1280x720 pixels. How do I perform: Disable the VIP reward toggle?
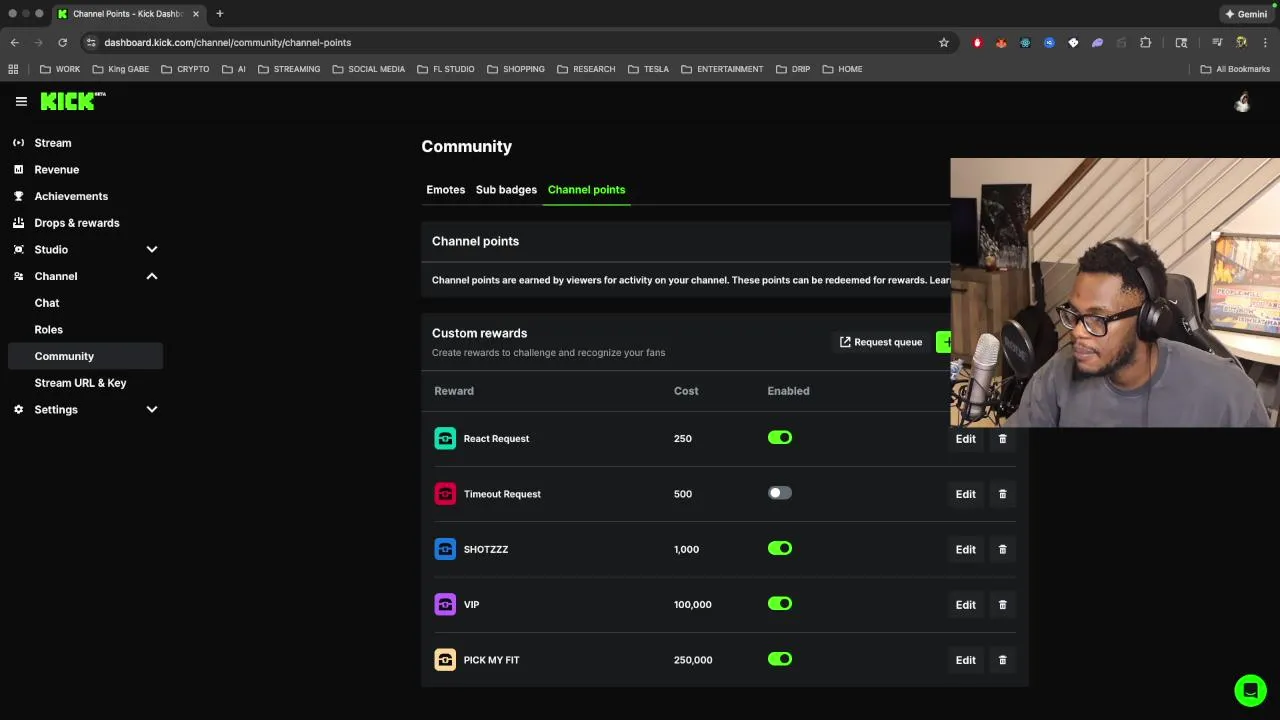pyautogui.click(x=780, y=604)
